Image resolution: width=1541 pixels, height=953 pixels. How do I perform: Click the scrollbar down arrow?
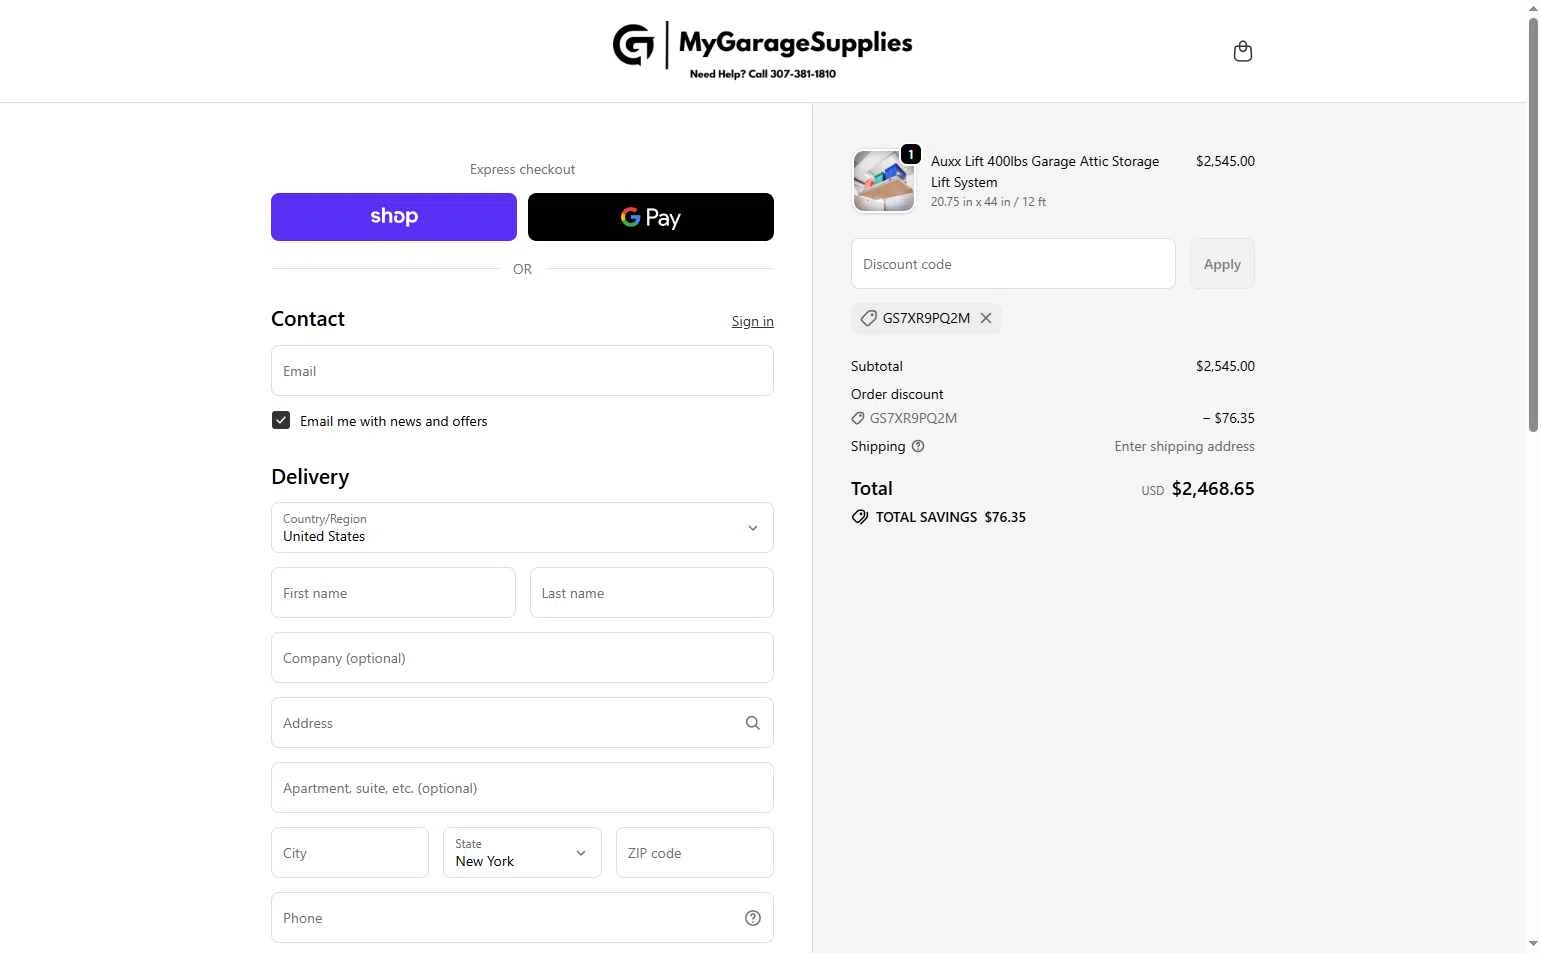1533,944
